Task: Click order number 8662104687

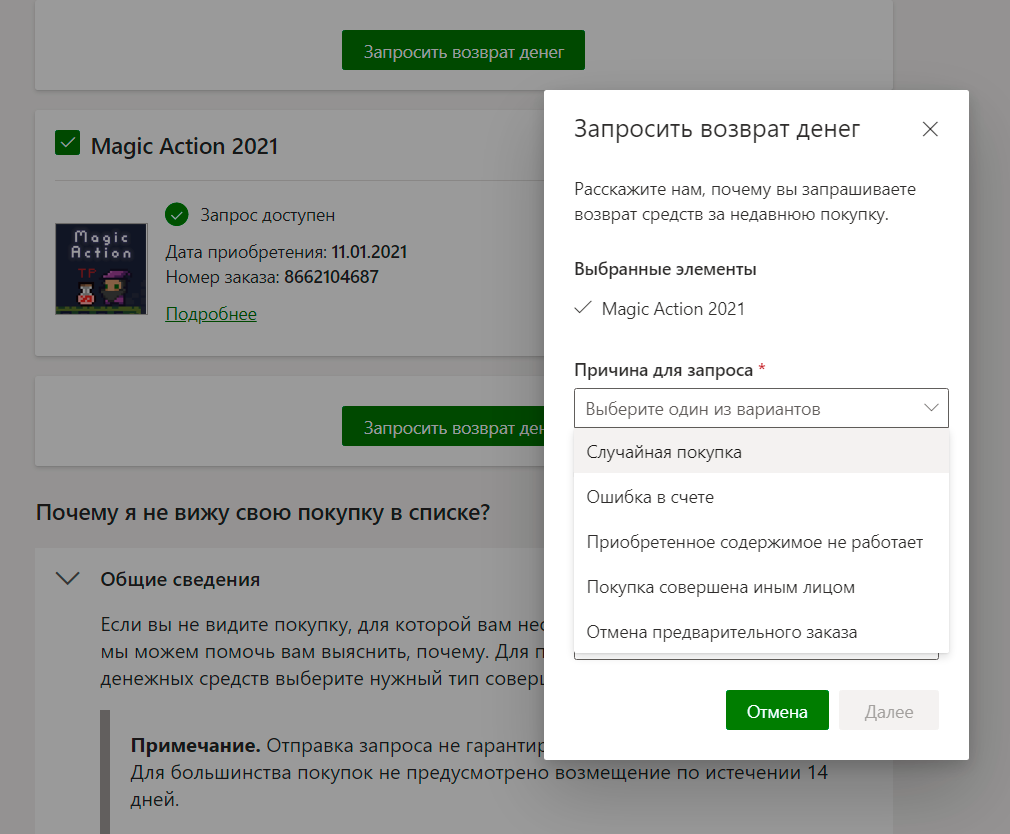Action: 331,277
